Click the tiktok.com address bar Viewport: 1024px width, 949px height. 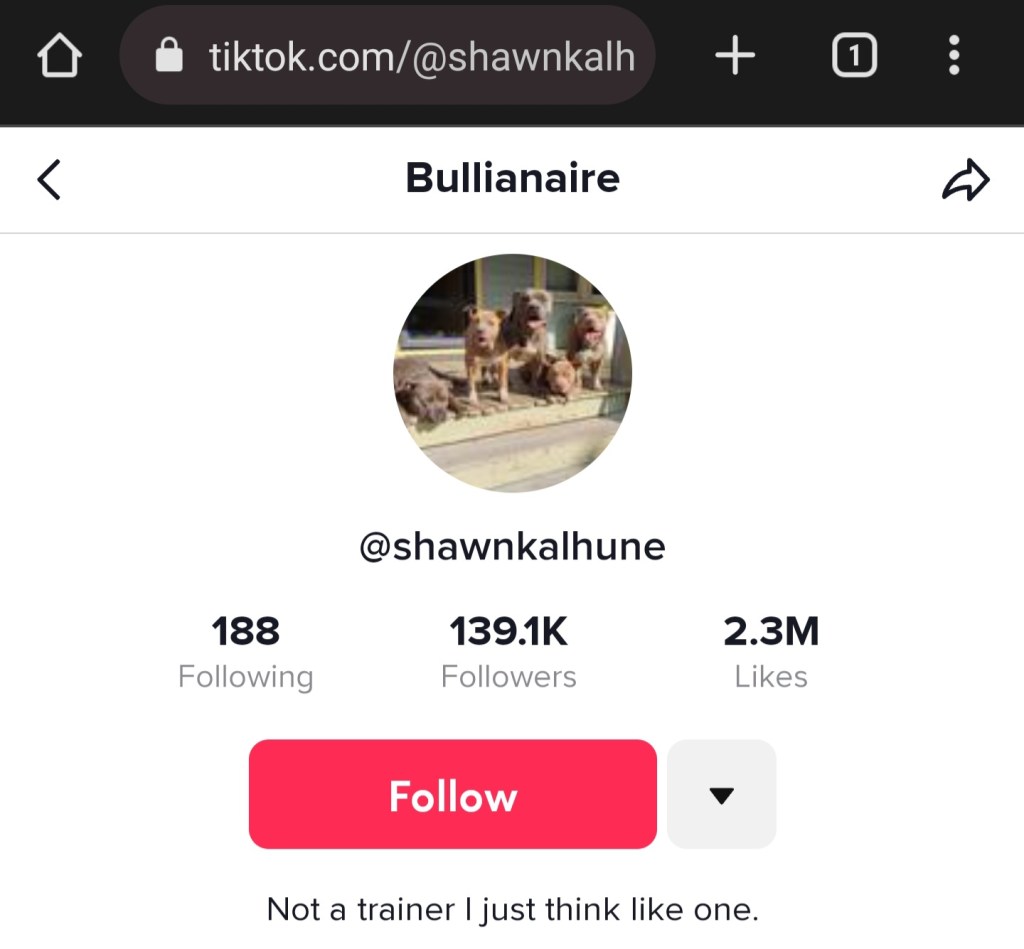click(387, 56)
